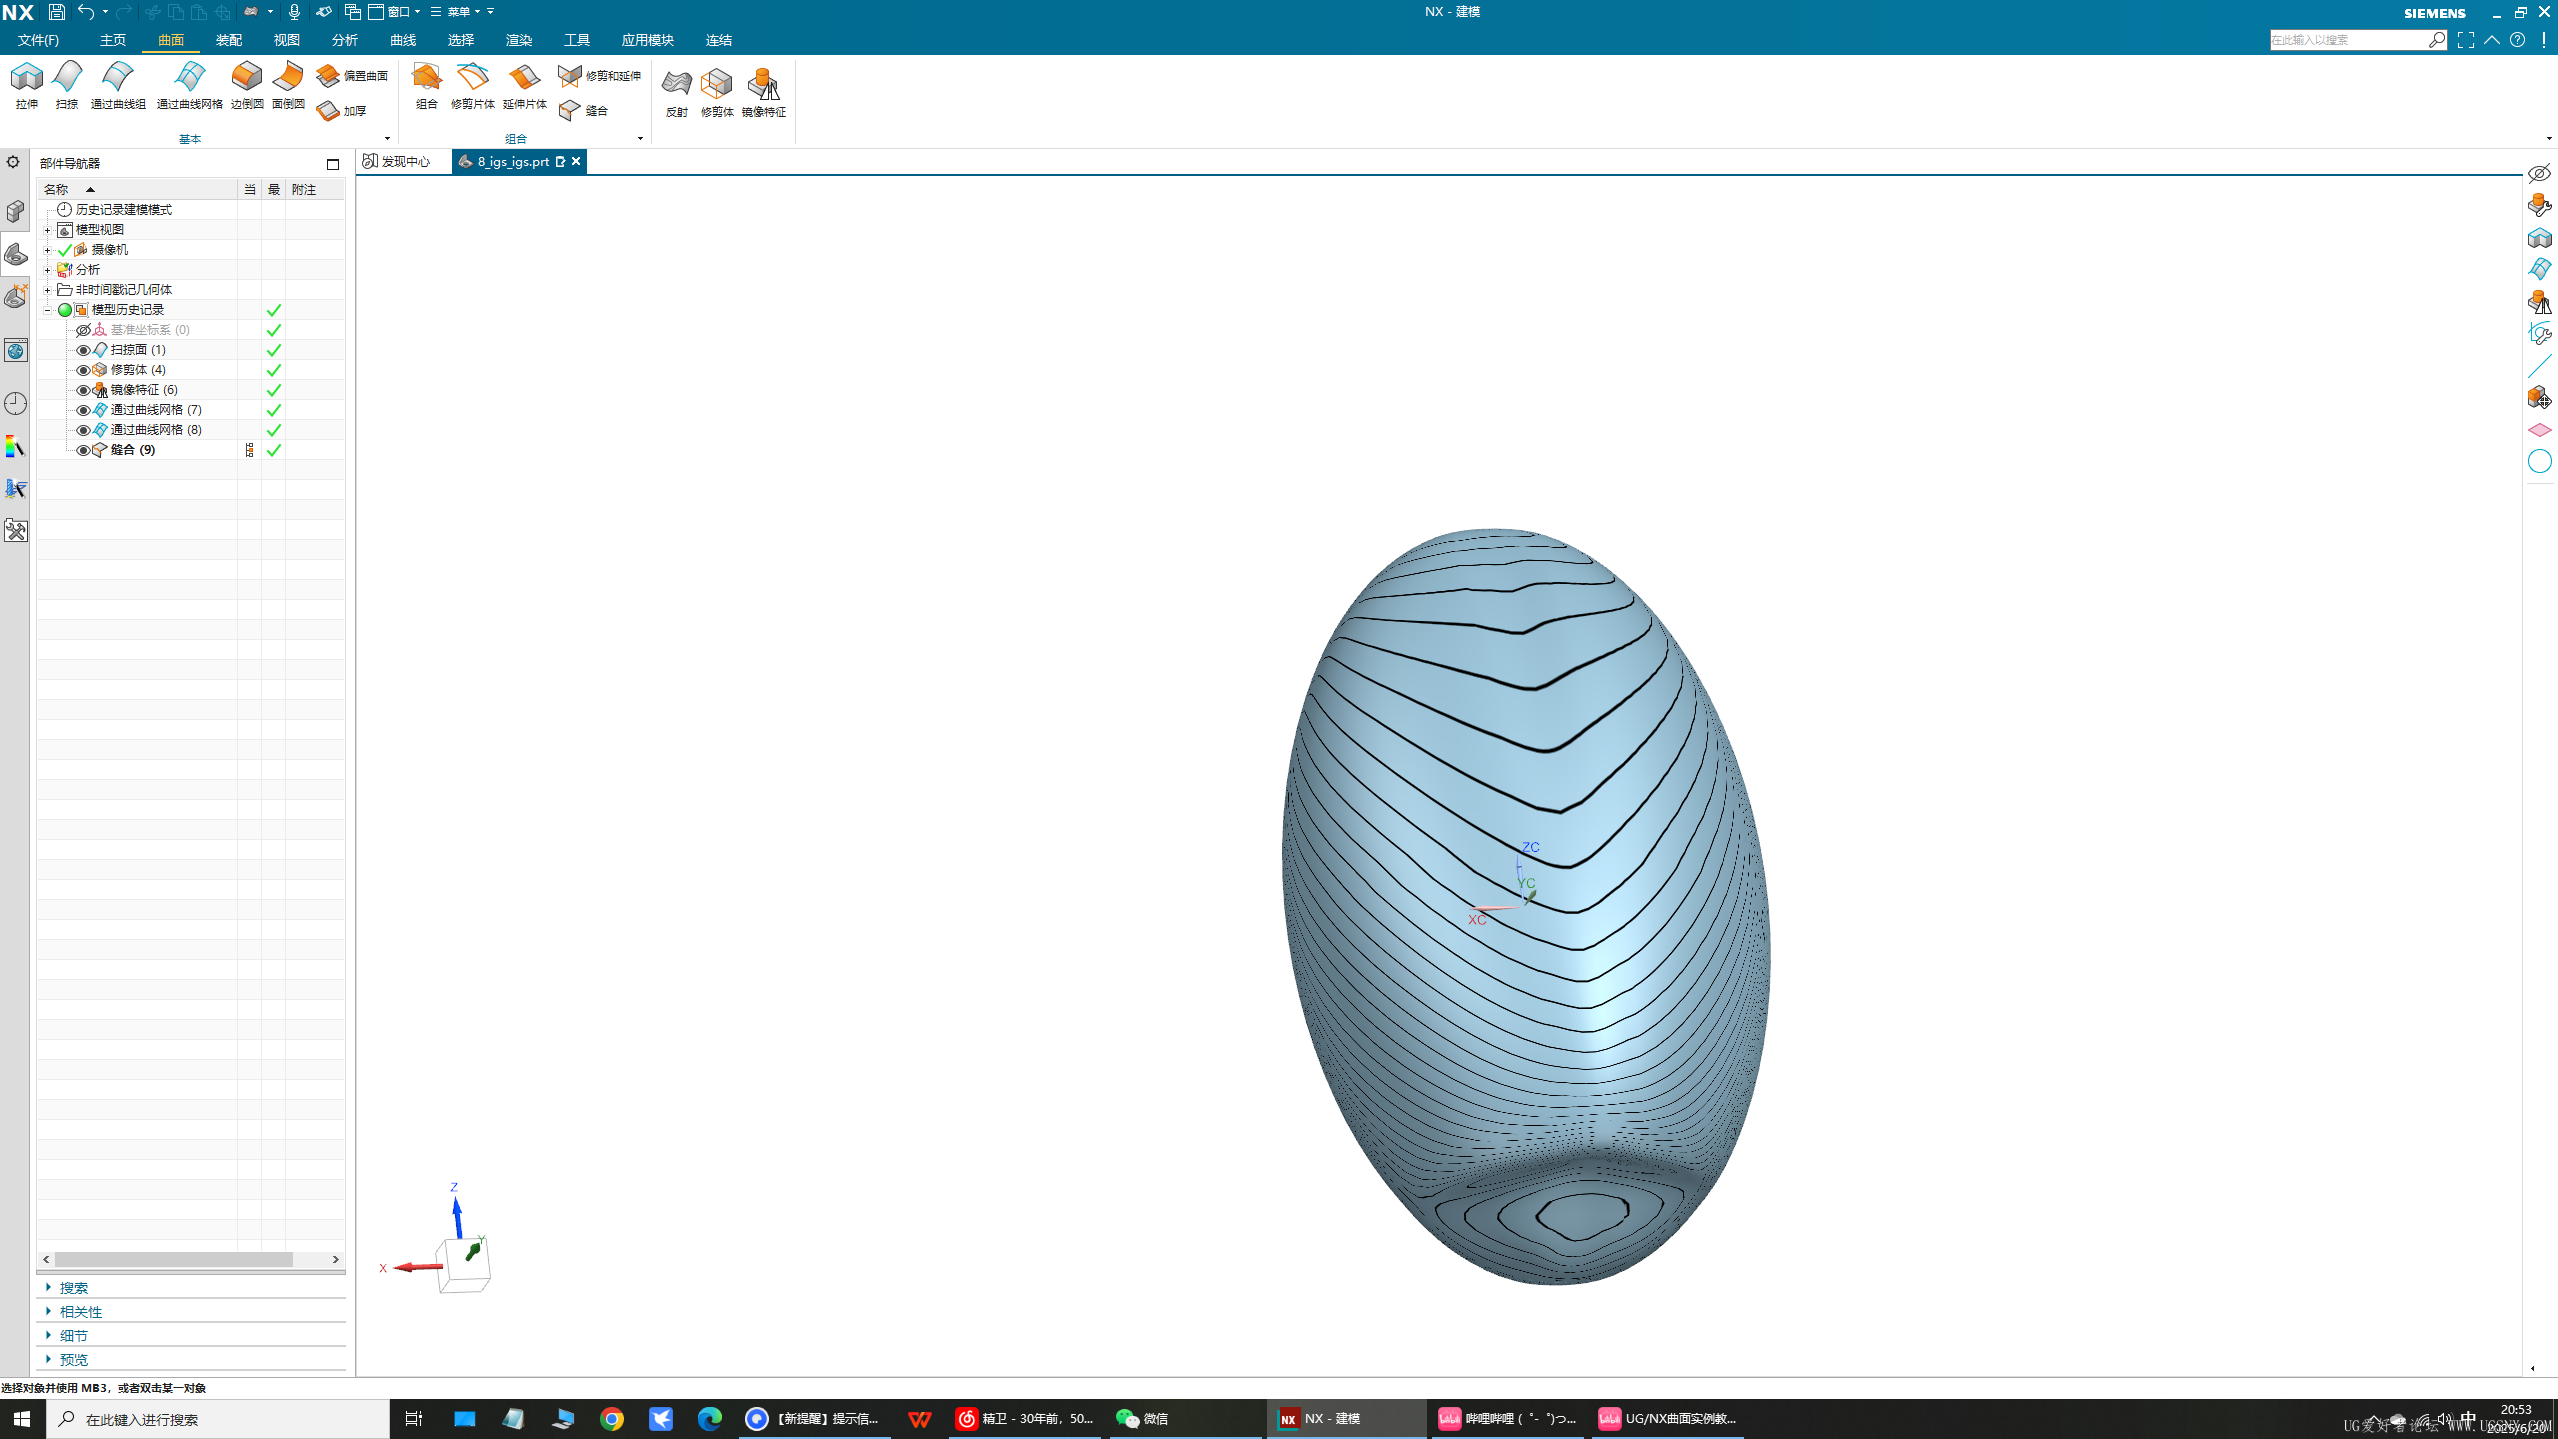This screenshot has height=1439, width=2558.
Task: Toggle visibility of 扫掠面 (1)
Action: click(83, 350)
